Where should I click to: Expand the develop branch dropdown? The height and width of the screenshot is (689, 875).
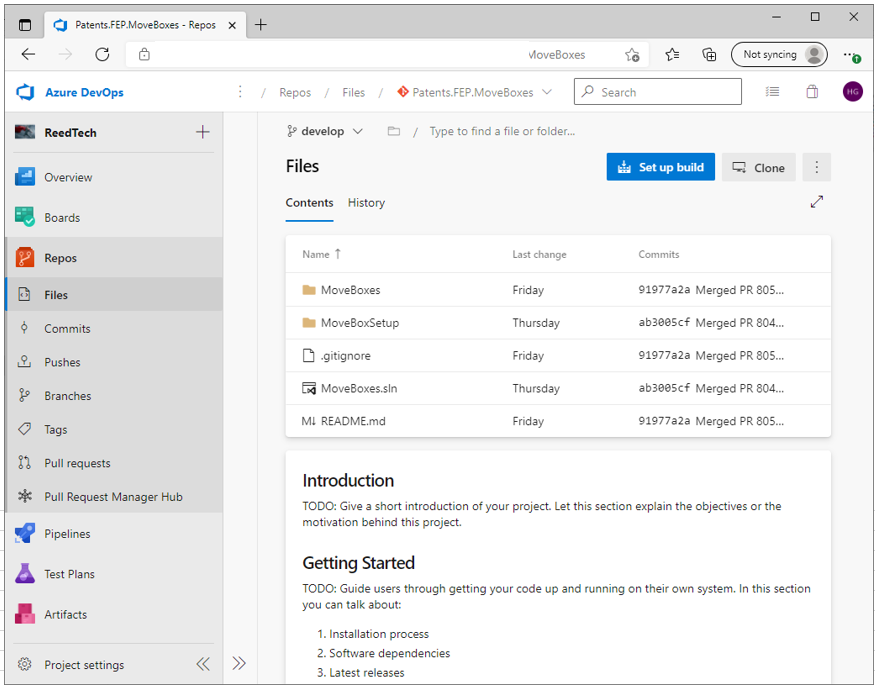point(325,131)
